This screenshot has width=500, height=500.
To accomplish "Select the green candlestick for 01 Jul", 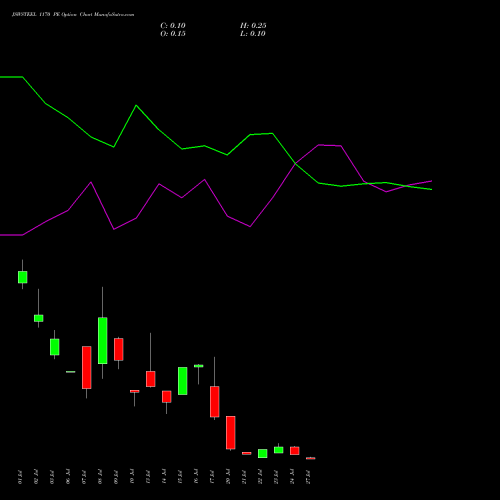I will click(23, 277).
